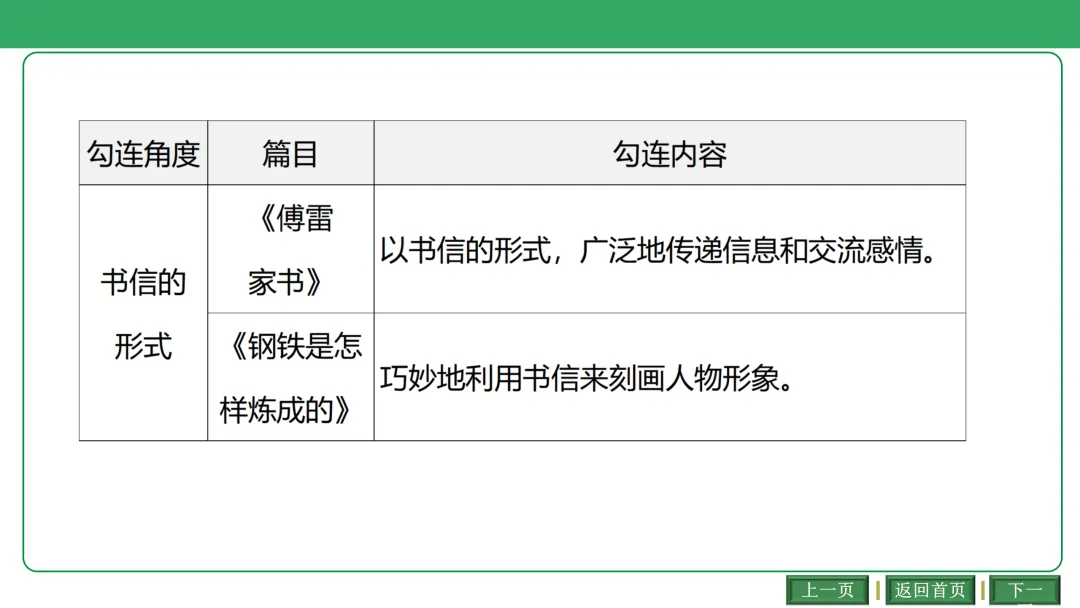Go to previous page with 上一页 button
The height and width of the screenshot is (608, 1080).
[827, 590]
